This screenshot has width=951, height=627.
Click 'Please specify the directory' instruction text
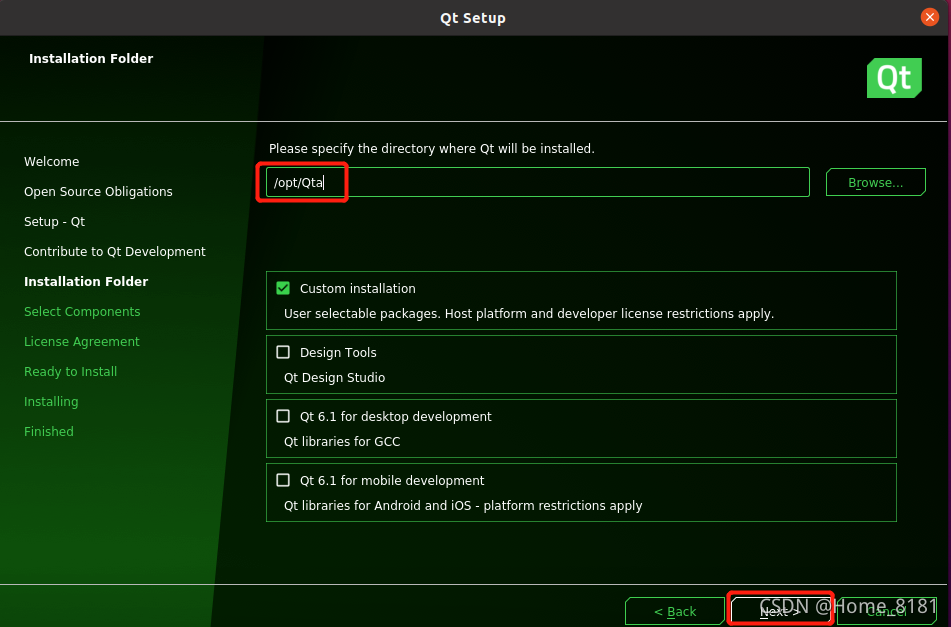click(x=432, y=149)
